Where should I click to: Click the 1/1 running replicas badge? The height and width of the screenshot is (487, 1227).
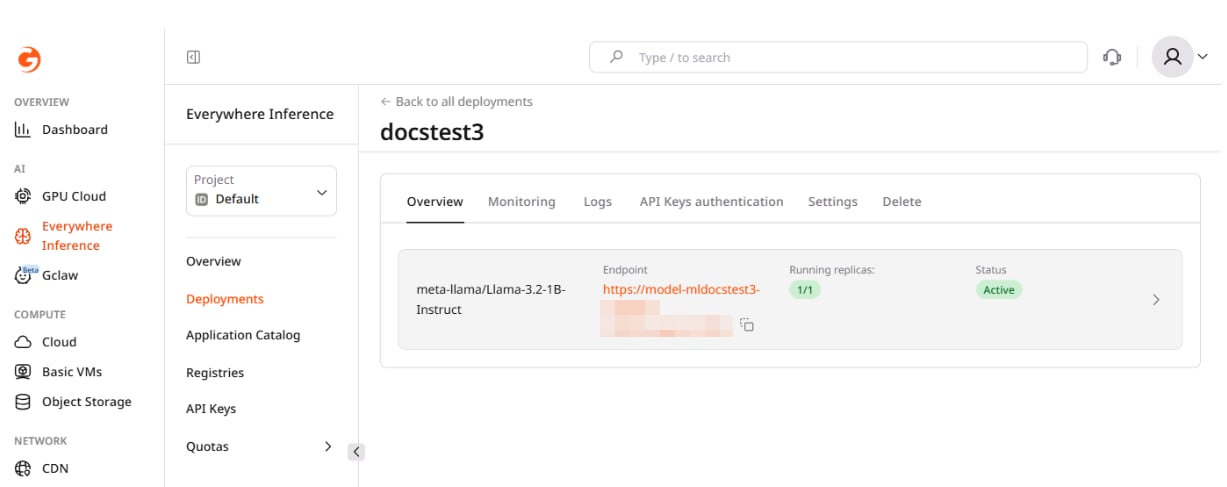click(804, 290)
